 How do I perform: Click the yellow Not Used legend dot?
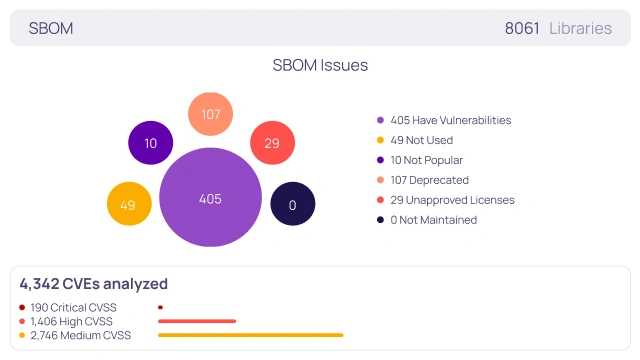pyautogui.click(x=380, y=140)
